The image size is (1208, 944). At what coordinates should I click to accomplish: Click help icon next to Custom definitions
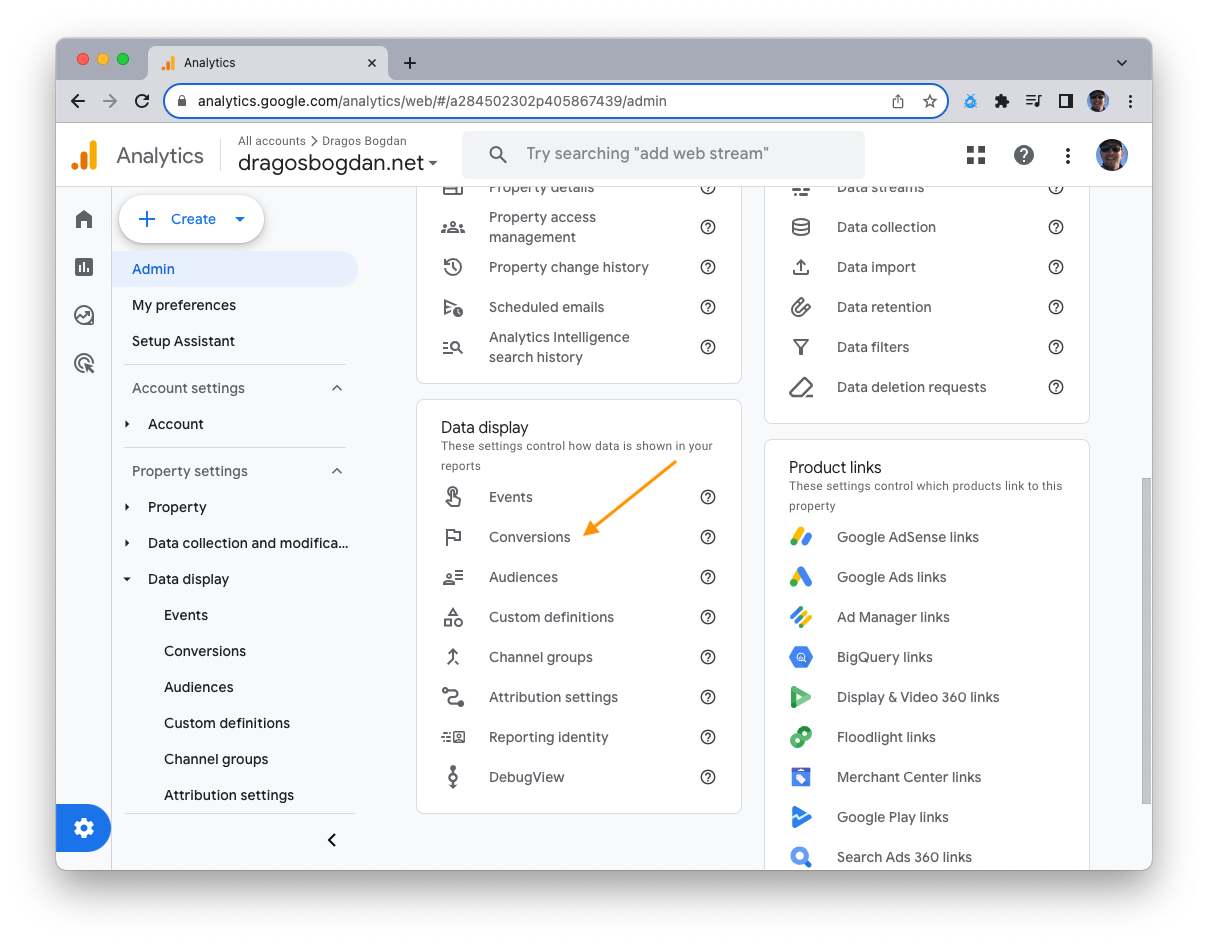pyautogui.click(x=708, y=617)
